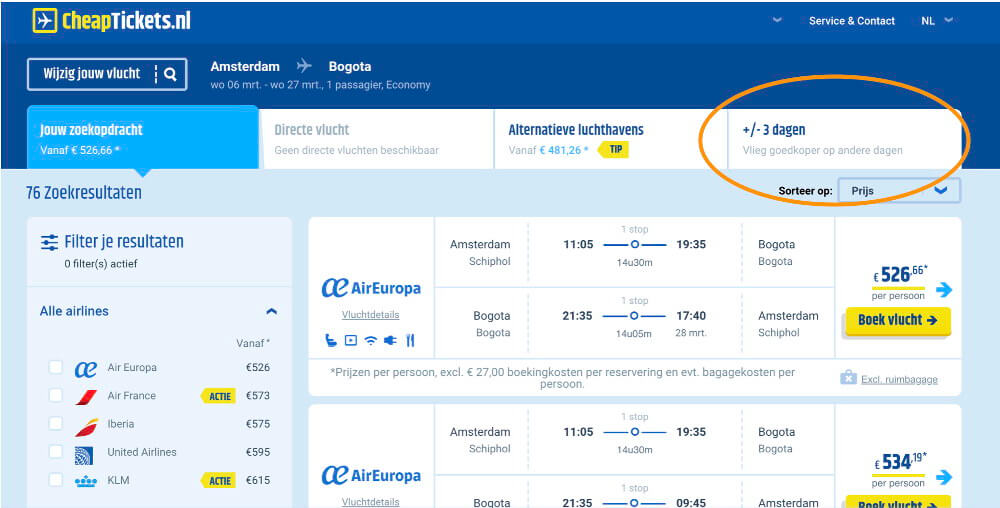Click the 28 mrt. arrival date label
The width and height of the screenshot is (1000, 508).
click(x=691, y=333)
